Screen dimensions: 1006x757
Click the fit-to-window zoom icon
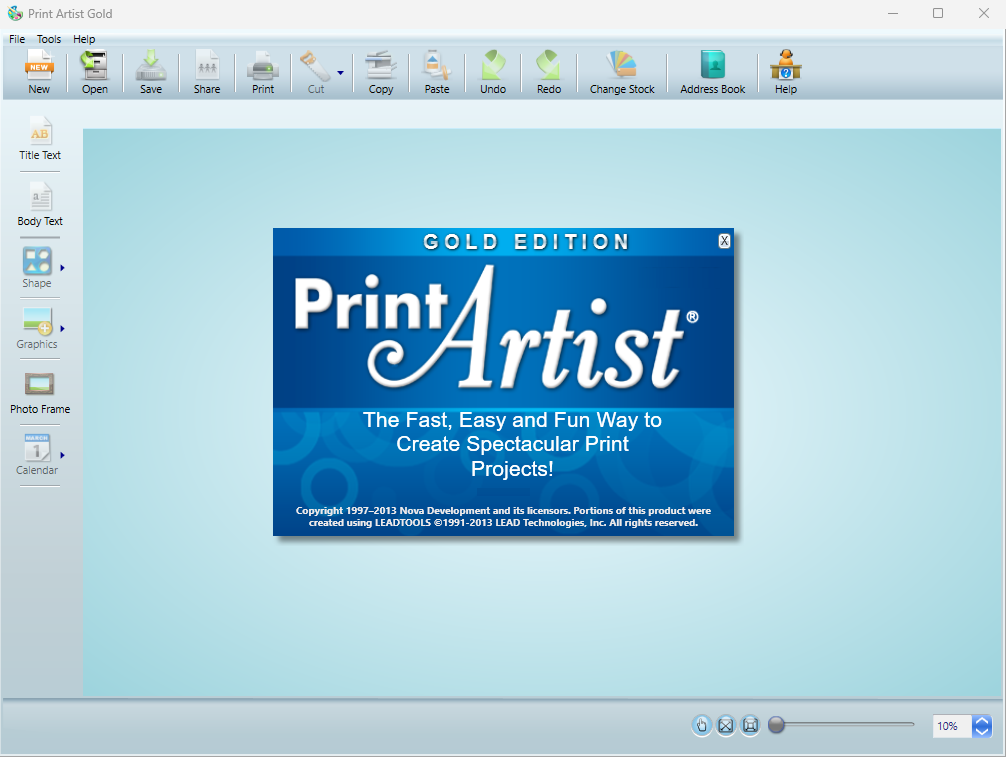tap(750, 726)
